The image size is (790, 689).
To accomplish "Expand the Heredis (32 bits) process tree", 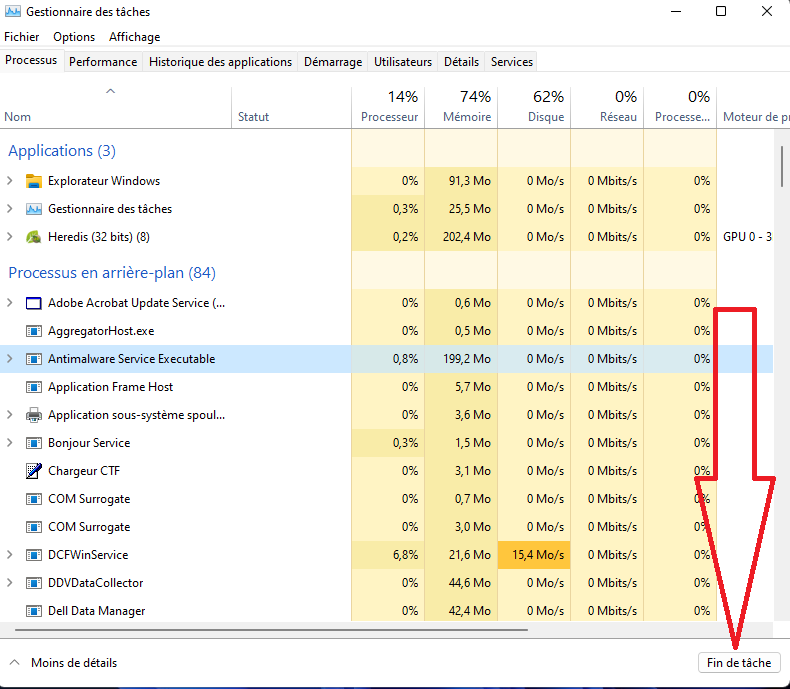I will pyautogui.click(x=10, y=237).
